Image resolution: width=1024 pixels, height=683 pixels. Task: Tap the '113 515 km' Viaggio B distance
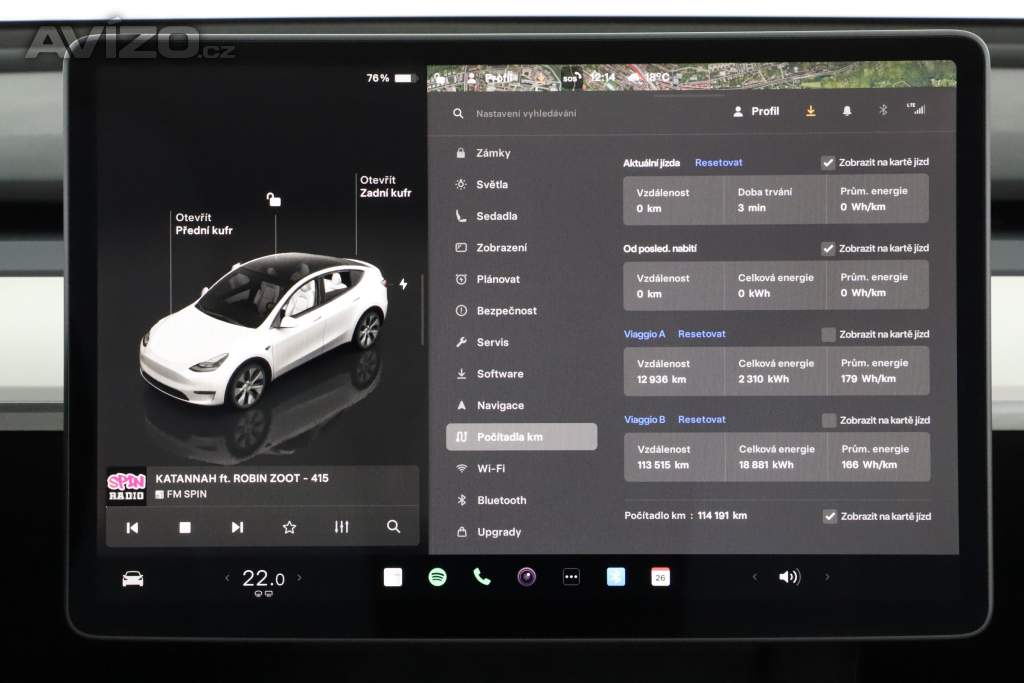pos(664,465)
